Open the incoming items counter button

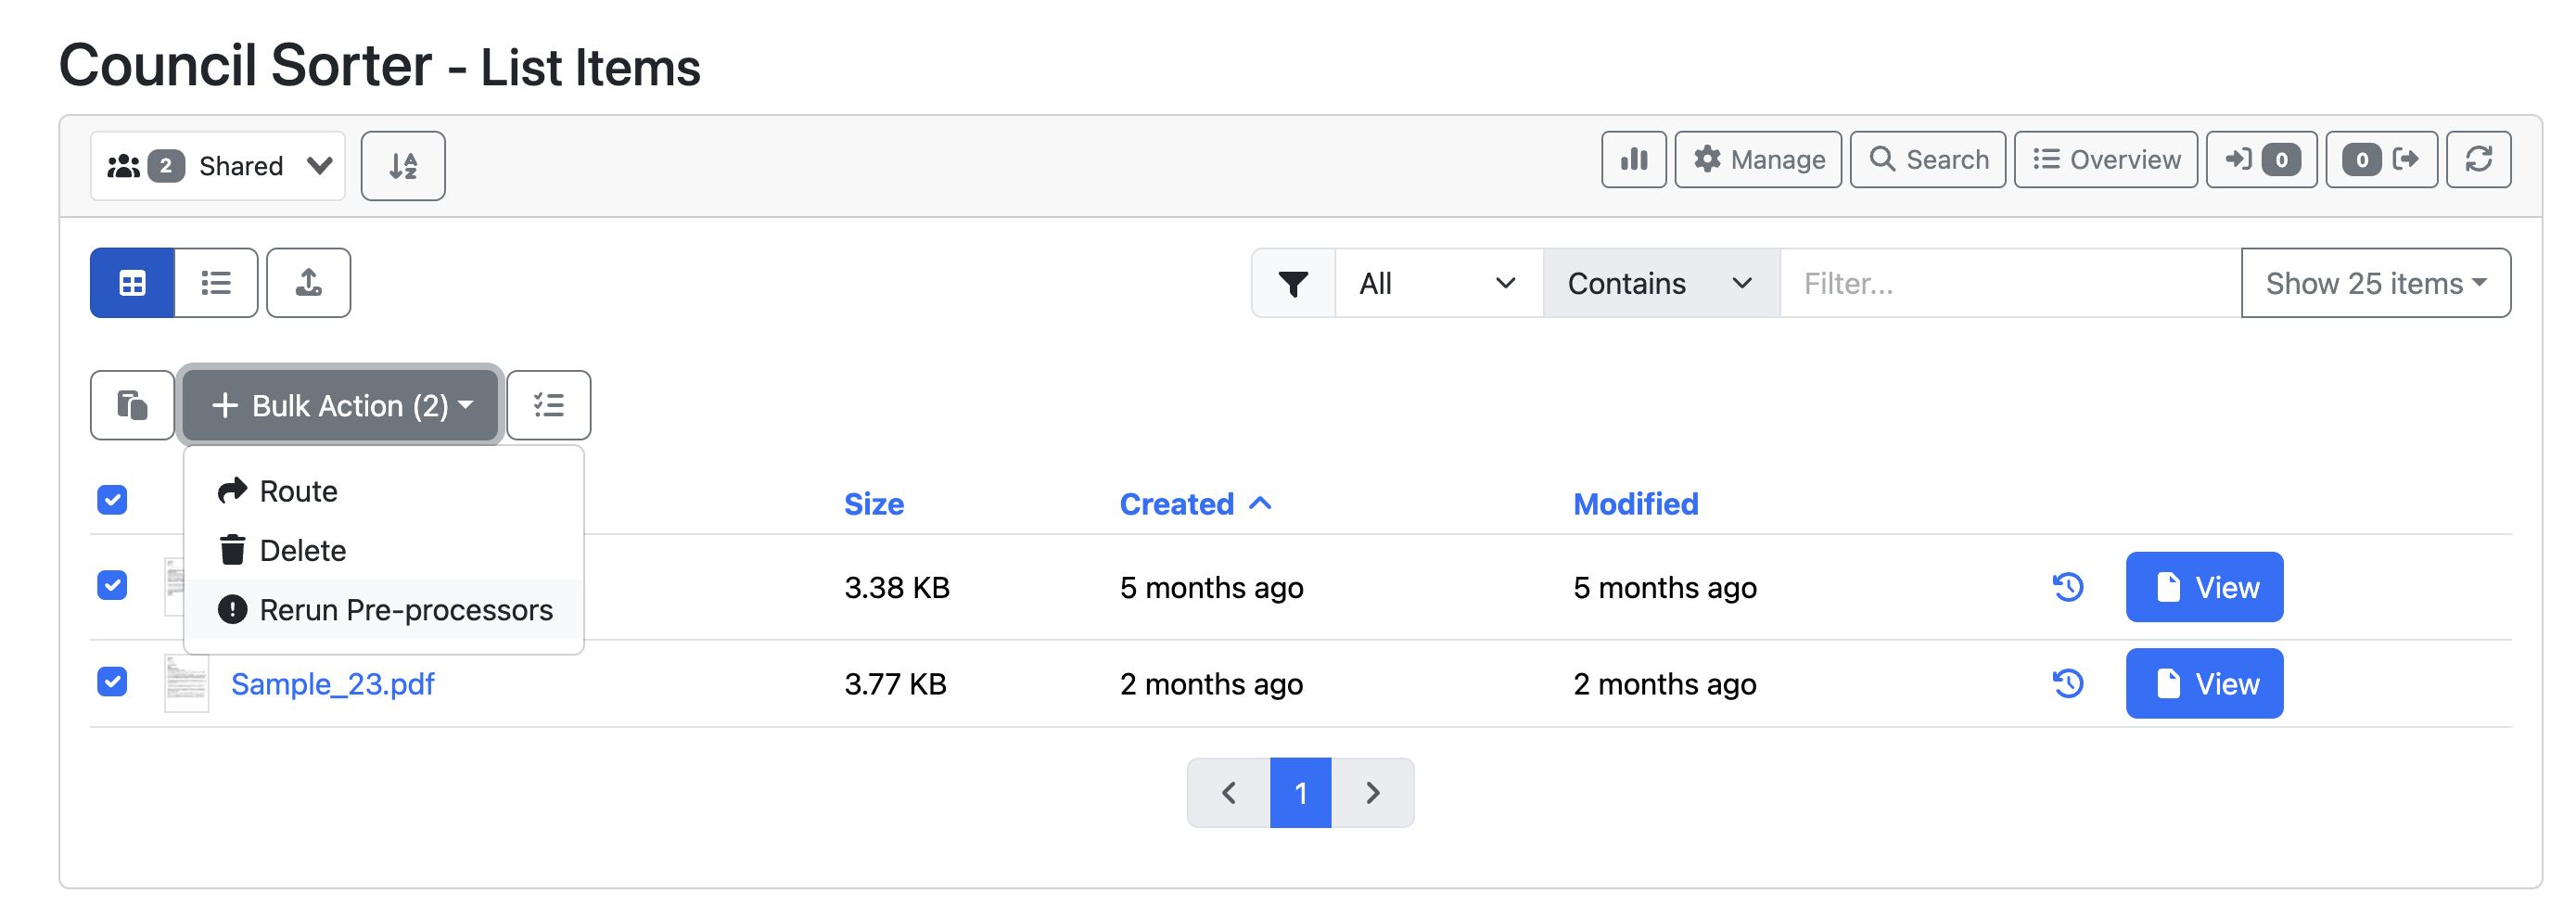point(2261,160)
